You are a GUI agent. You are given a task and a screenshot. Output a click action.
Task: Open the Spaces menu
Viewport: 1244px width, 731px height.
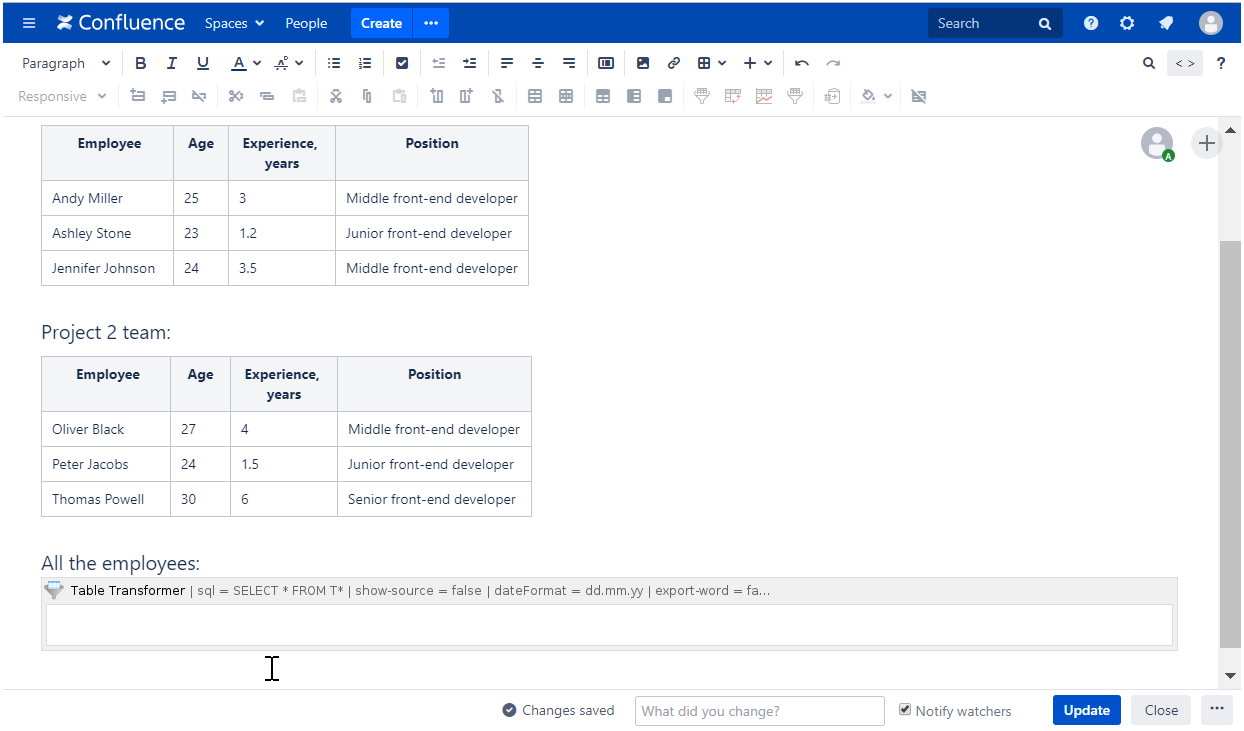[x=234, y=23]
